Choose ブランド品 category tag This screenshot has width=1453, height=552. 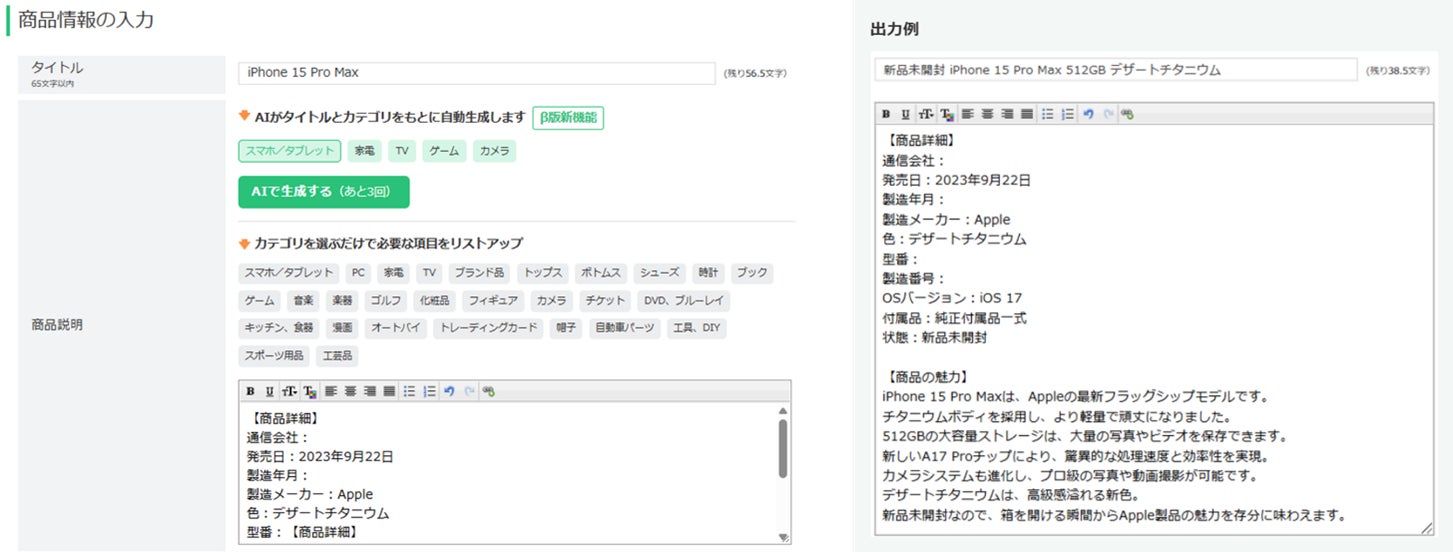[x=480, y=272]
